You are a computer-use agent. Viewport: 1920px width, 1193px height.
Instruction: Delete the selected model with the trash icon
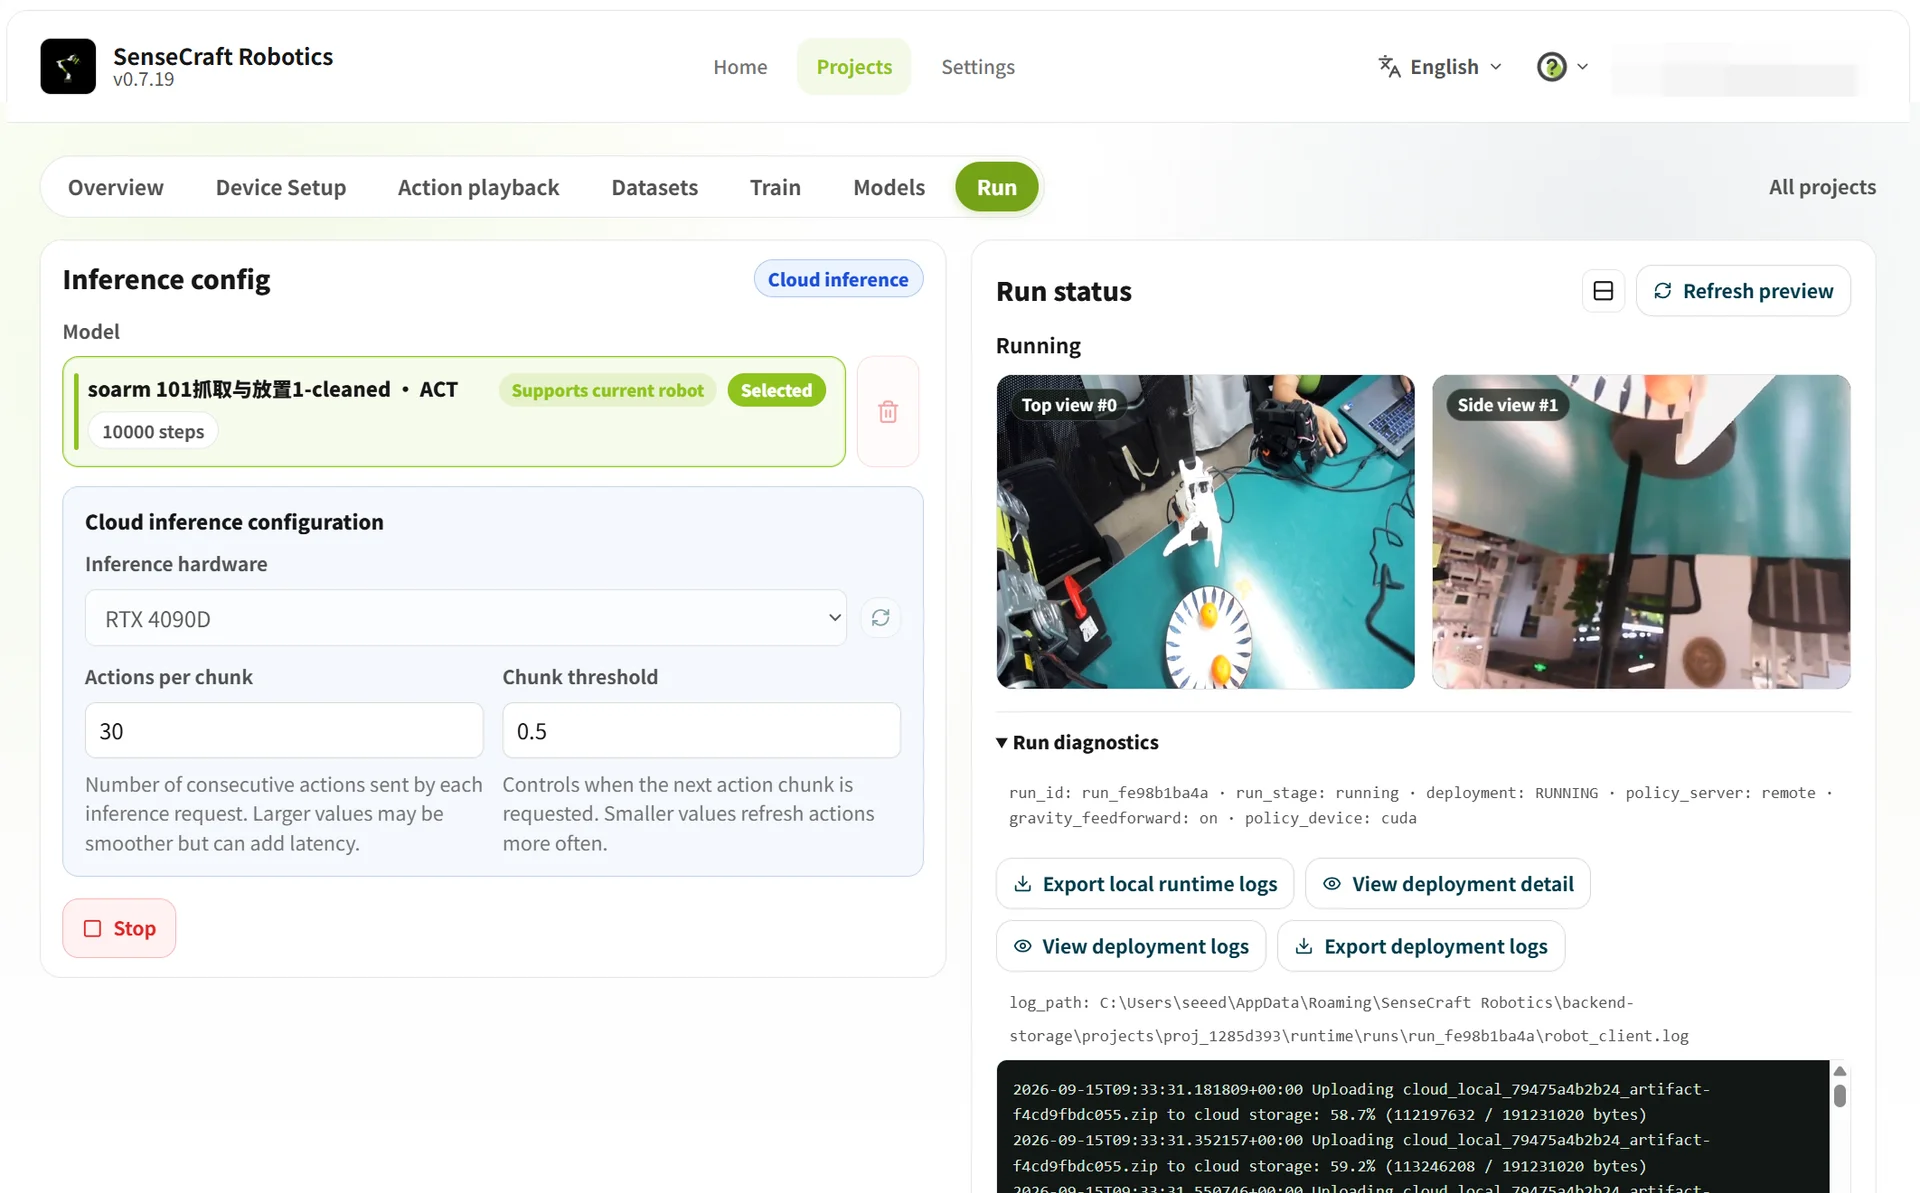(x=888, y=411)
